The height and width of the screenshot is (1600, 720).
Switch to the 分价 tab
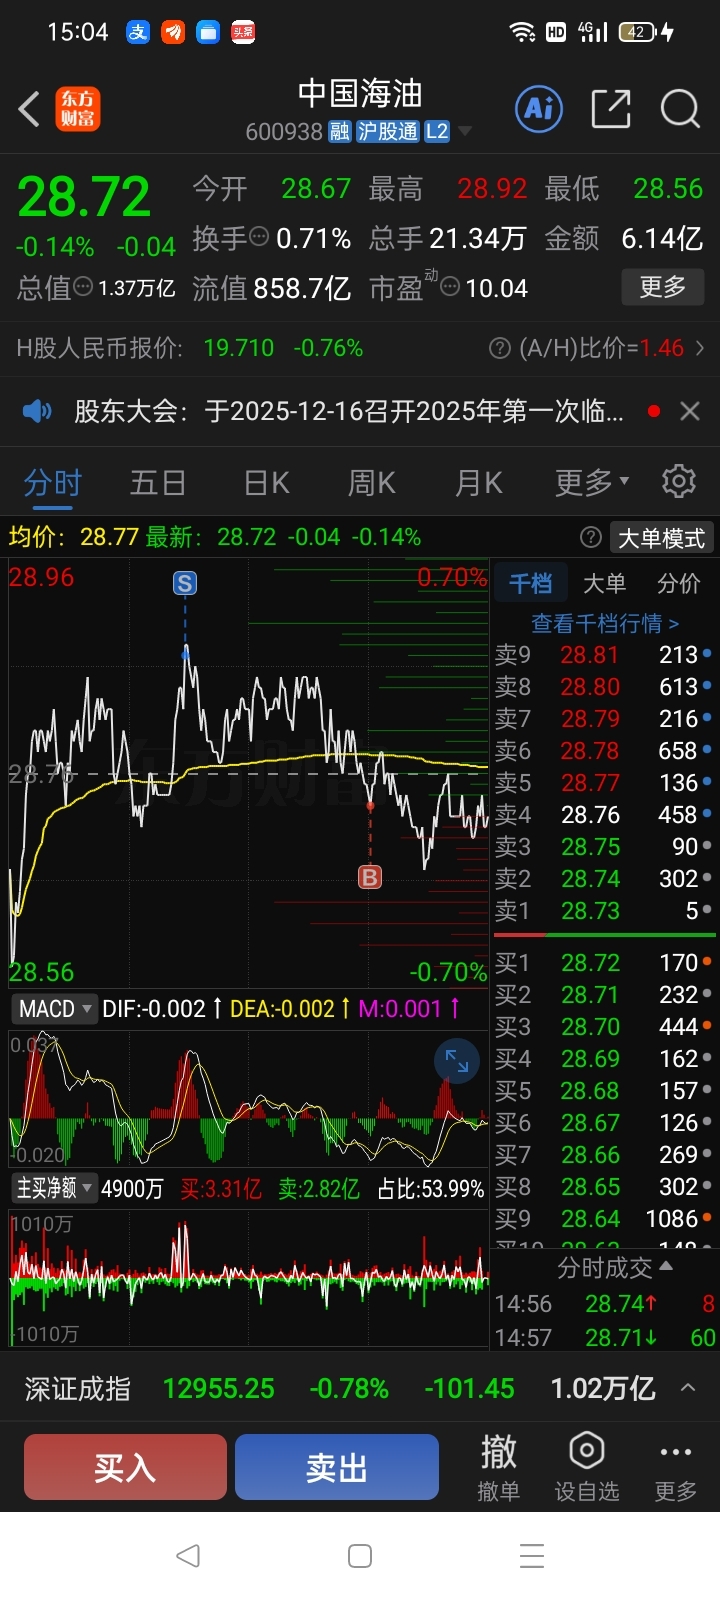tap(678, 583)
